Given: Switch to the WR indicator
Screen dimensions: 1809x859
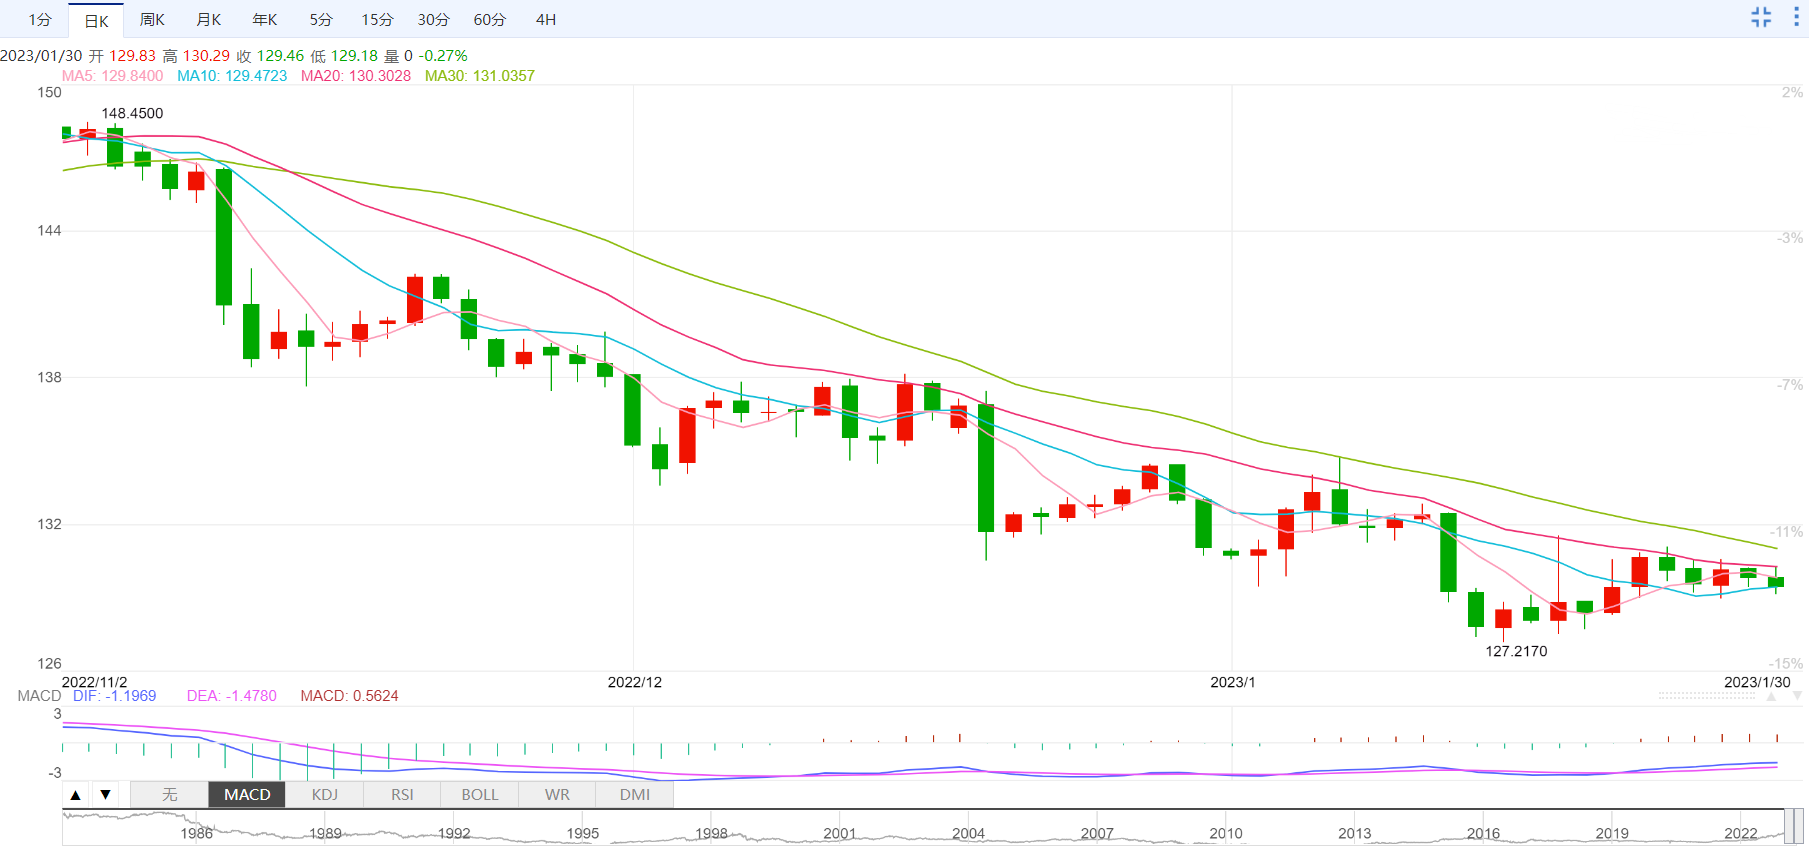Looking at the screenshot, I should pyautogui.click(x=557, y=795).
